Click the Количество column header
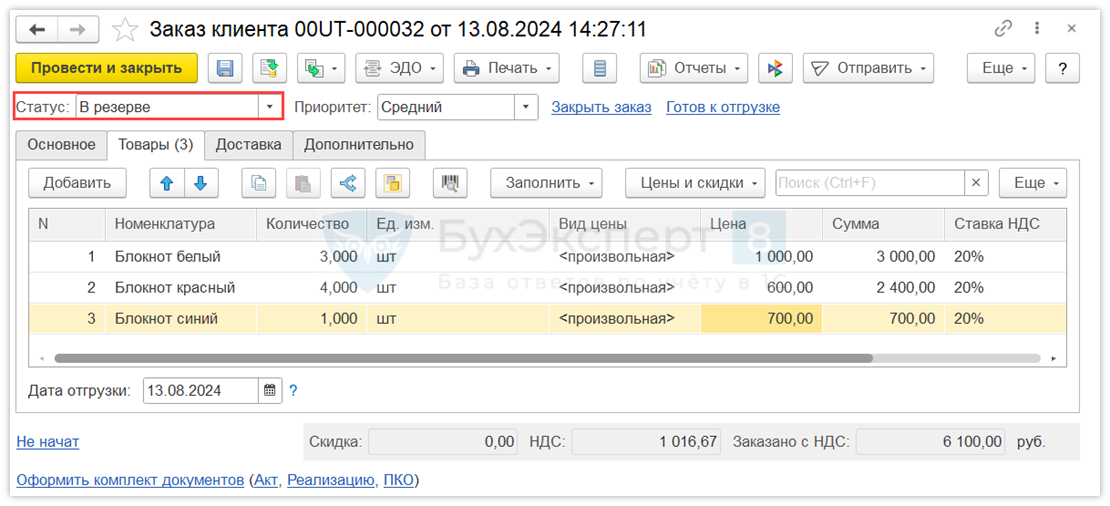Viewport: 1110px width, 506px height. click(x=311, y=224)
